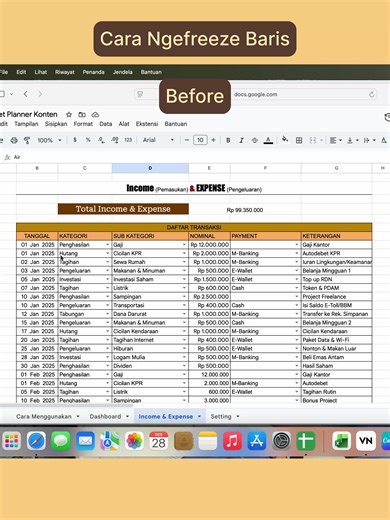Open Safari Jendela menu
This screenshot has width=390, height=520.
pyautogui.click(x=123, y=72)
